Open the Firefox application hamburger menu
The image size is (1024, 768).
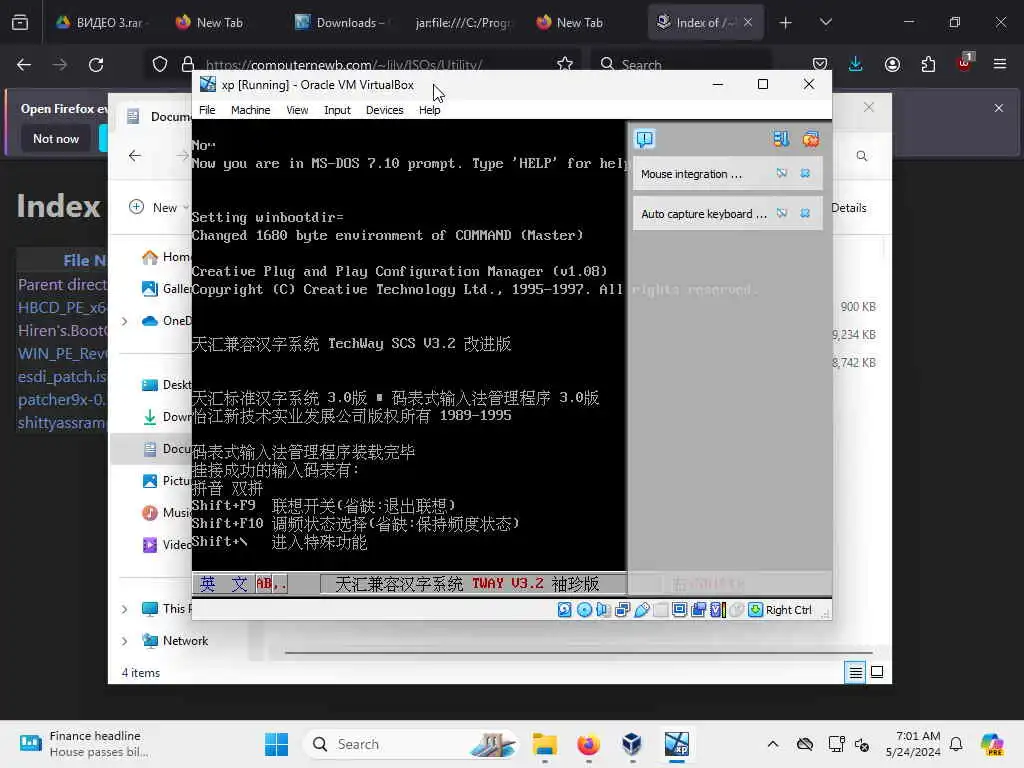click(x=1000, y=64)
